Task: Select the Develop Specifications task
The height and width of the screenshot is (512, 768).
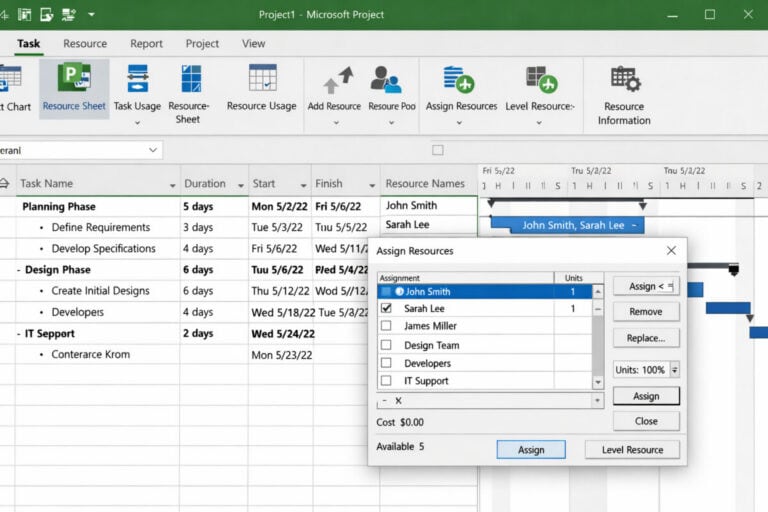Action: [x=103, y=248]
